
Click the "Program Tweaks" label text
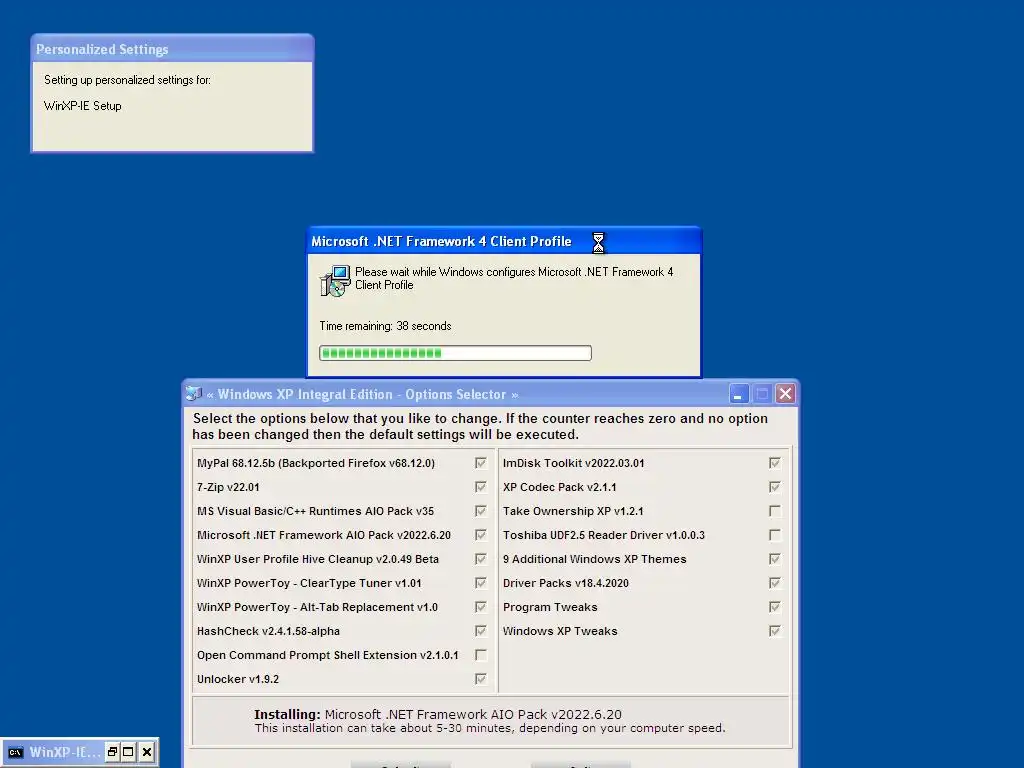pyautogui.click(x=550, y=607)
